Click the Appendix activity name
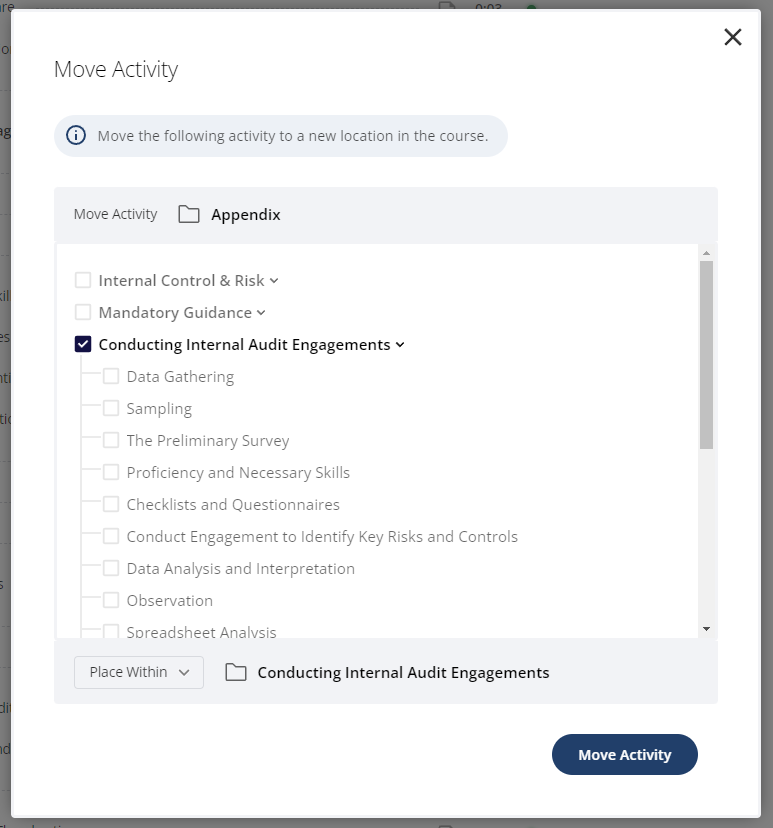The height and width of the screenshot is (828, 773). click(x=246, y=215)
